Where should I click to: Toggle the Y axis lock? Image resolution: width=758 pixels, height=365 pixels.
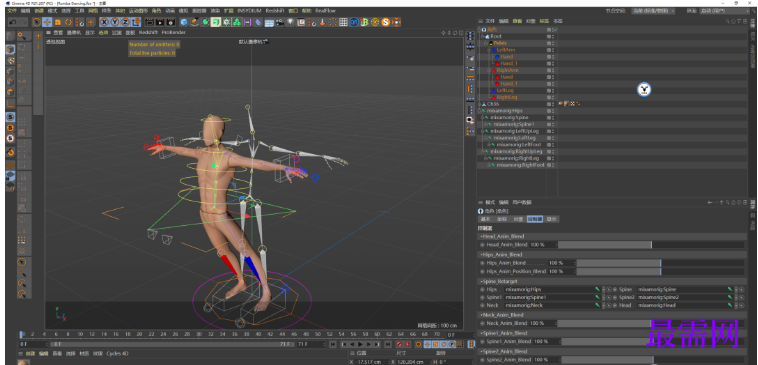click(x=115, y=22)
